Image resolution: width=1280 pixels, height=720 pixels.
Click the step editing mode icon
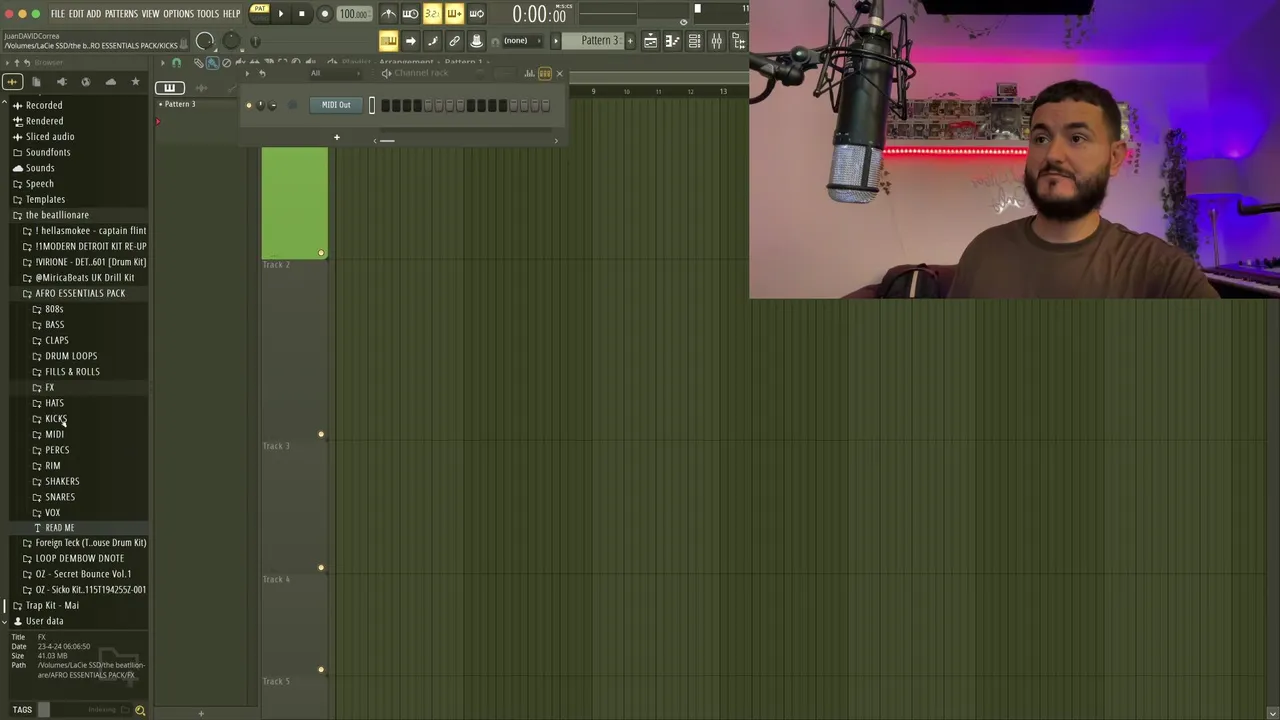(x=432, y=41)
